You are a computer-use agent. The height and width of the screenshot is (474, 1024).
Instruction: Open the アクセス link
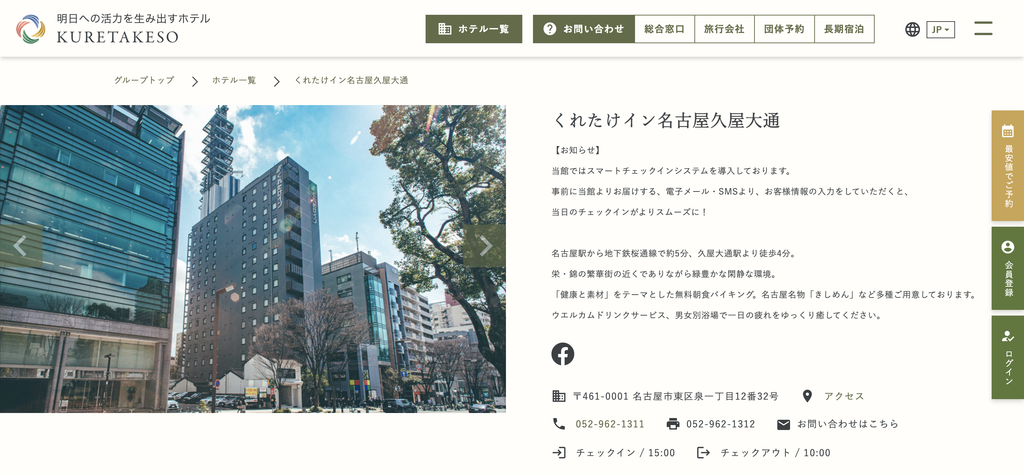[844, 396]
